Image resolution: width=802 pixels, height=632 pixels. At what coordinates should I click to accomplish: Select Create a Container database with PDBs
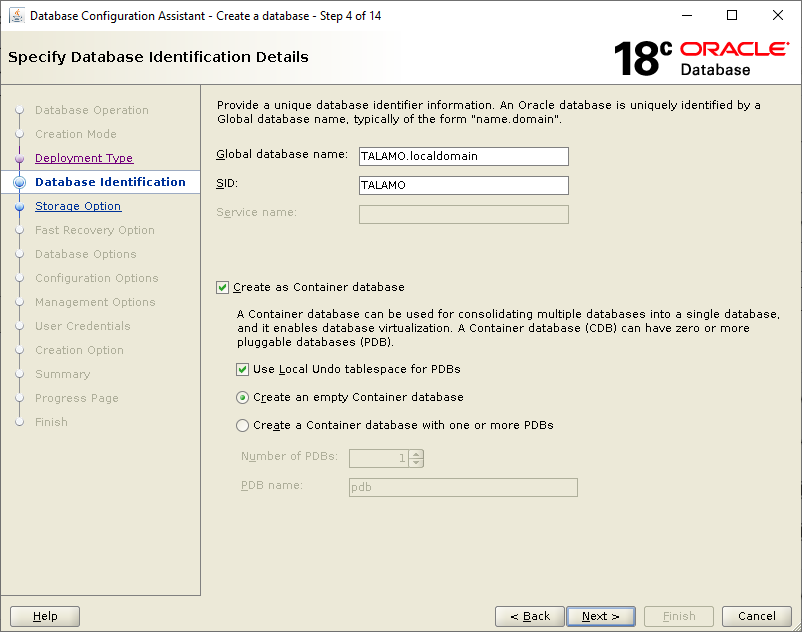click(x=242, y=425)
